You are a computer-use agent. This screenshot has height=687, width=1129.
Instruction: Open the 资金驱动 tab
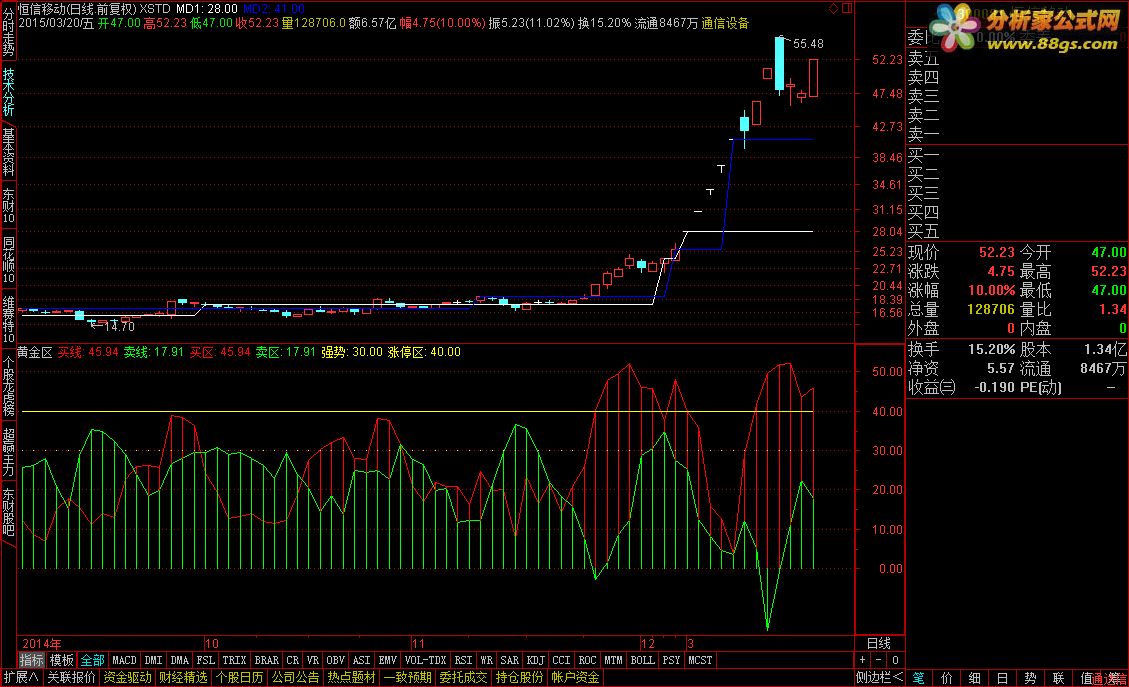(x=127, y=678)
